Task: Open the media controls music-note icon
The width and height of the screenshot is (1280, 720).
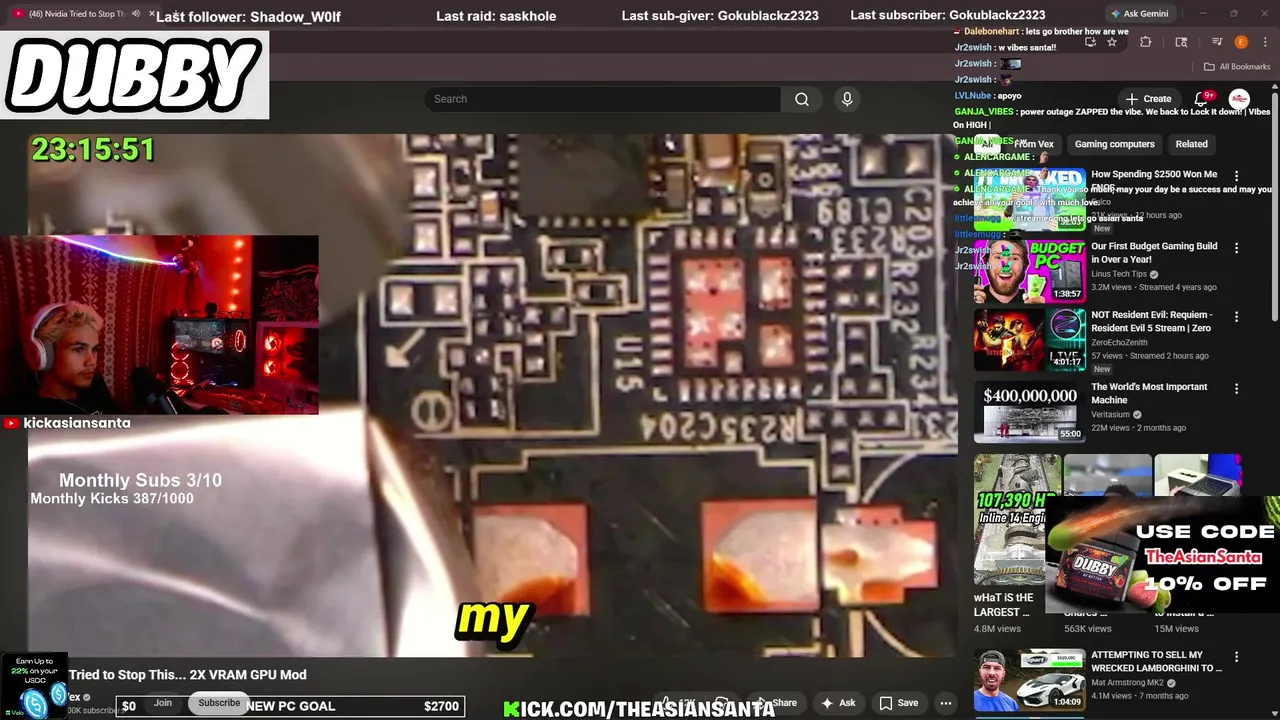Action: 1217,42
